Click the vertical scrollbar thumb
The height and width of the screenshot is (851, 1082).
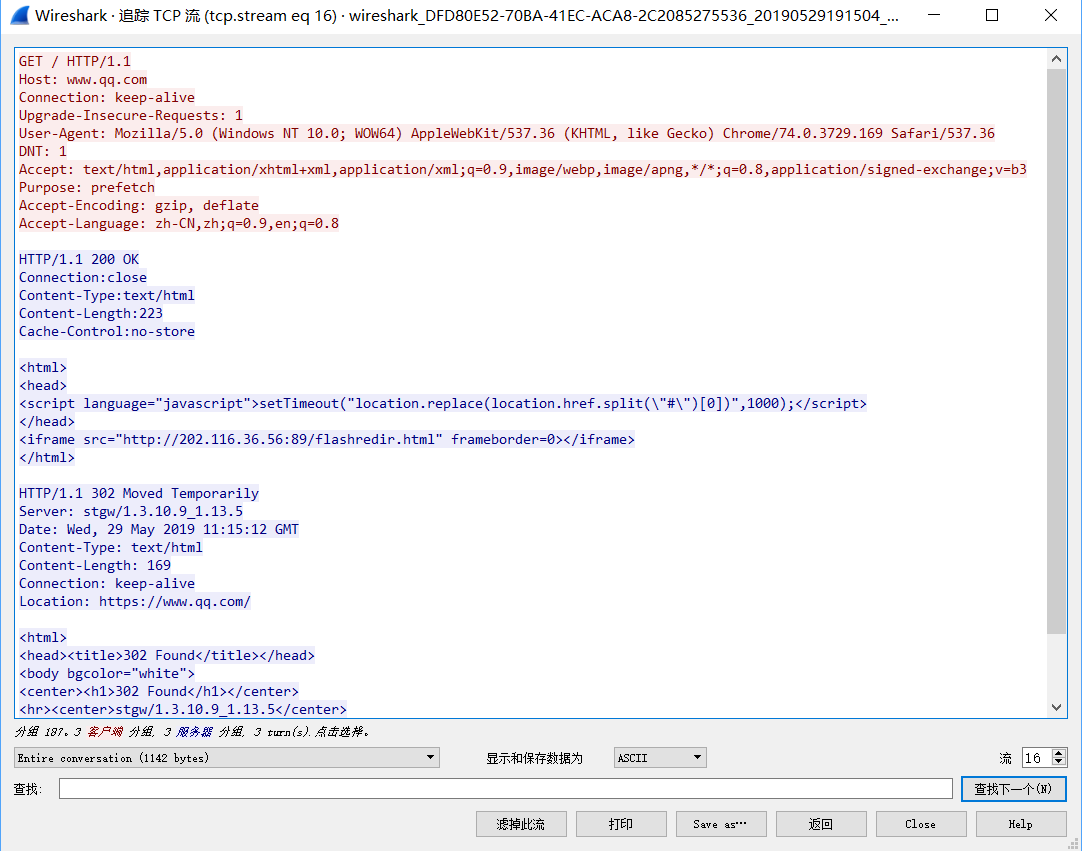[1056, 351]
